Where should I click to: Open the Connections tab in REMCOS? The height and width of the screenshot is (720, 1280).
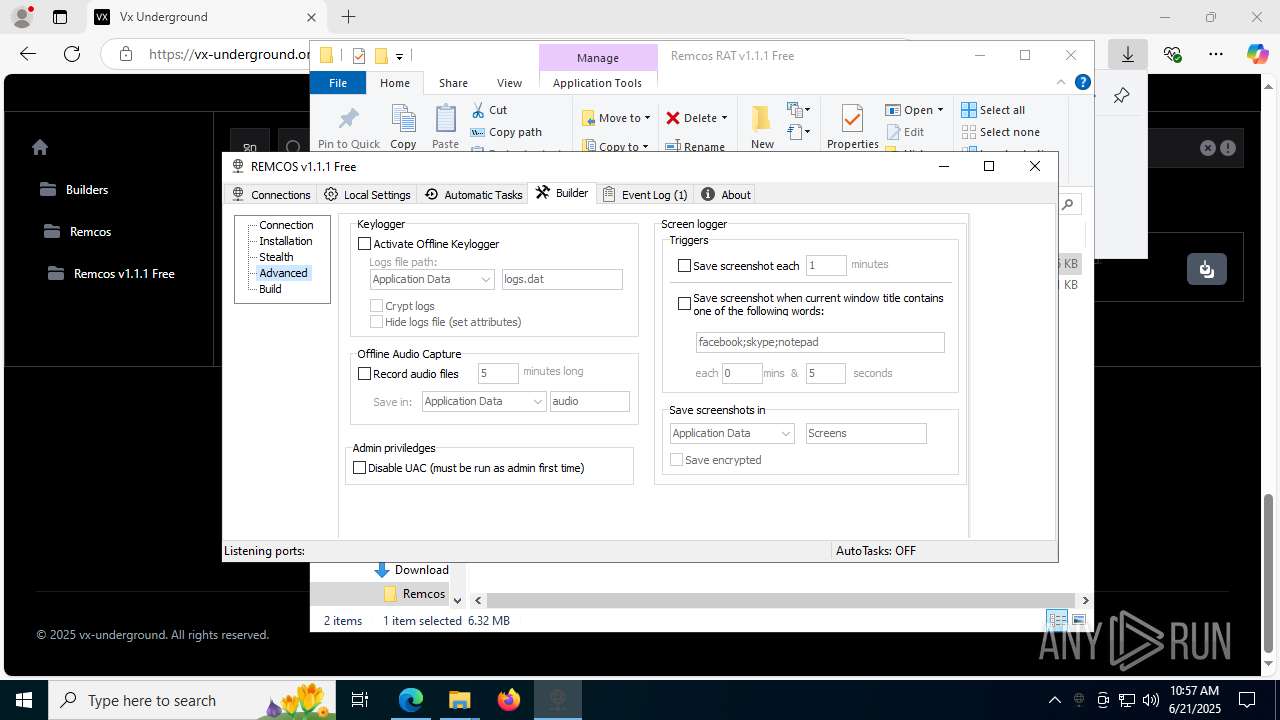coord(271,194)
